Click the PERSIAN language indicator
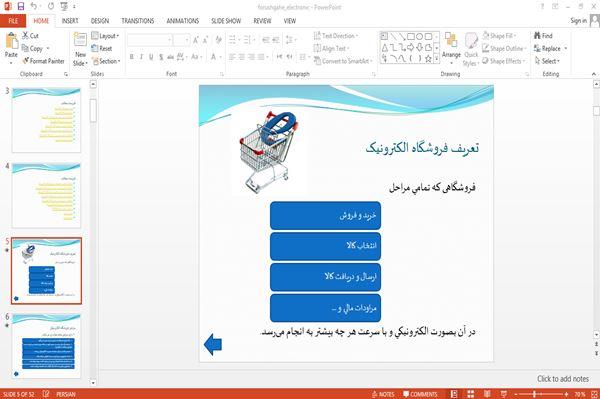 pyautogui.click(x=65, y=394)
